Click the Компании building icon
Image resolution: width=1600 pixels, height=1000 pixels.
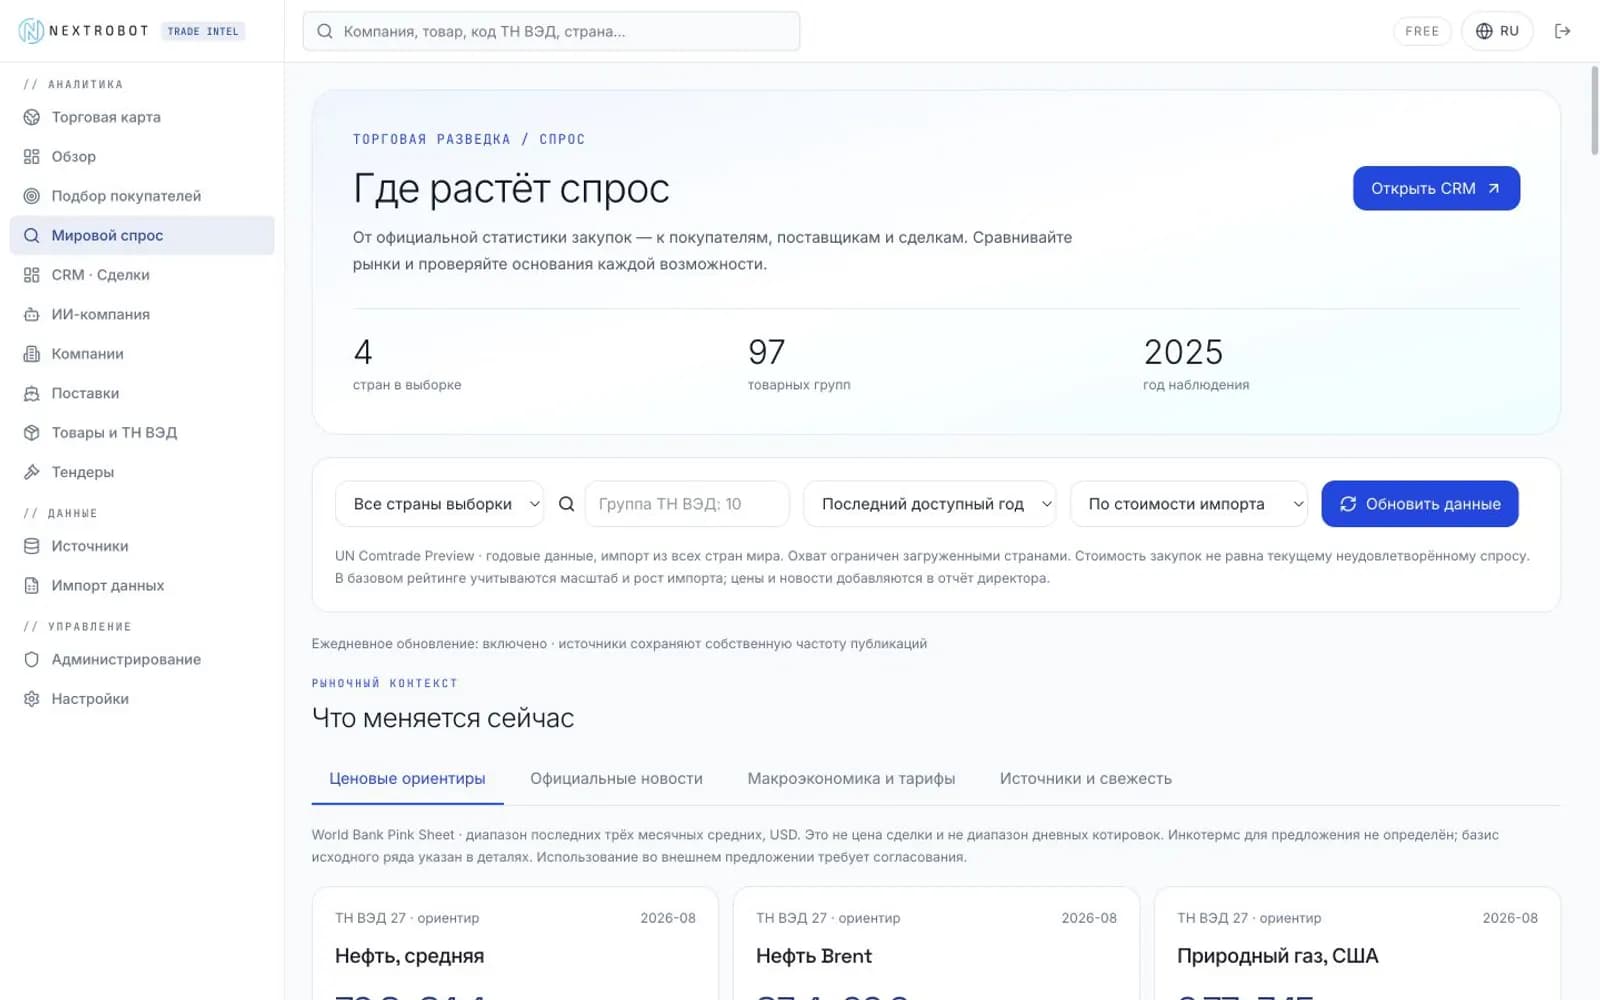(32, 354)
